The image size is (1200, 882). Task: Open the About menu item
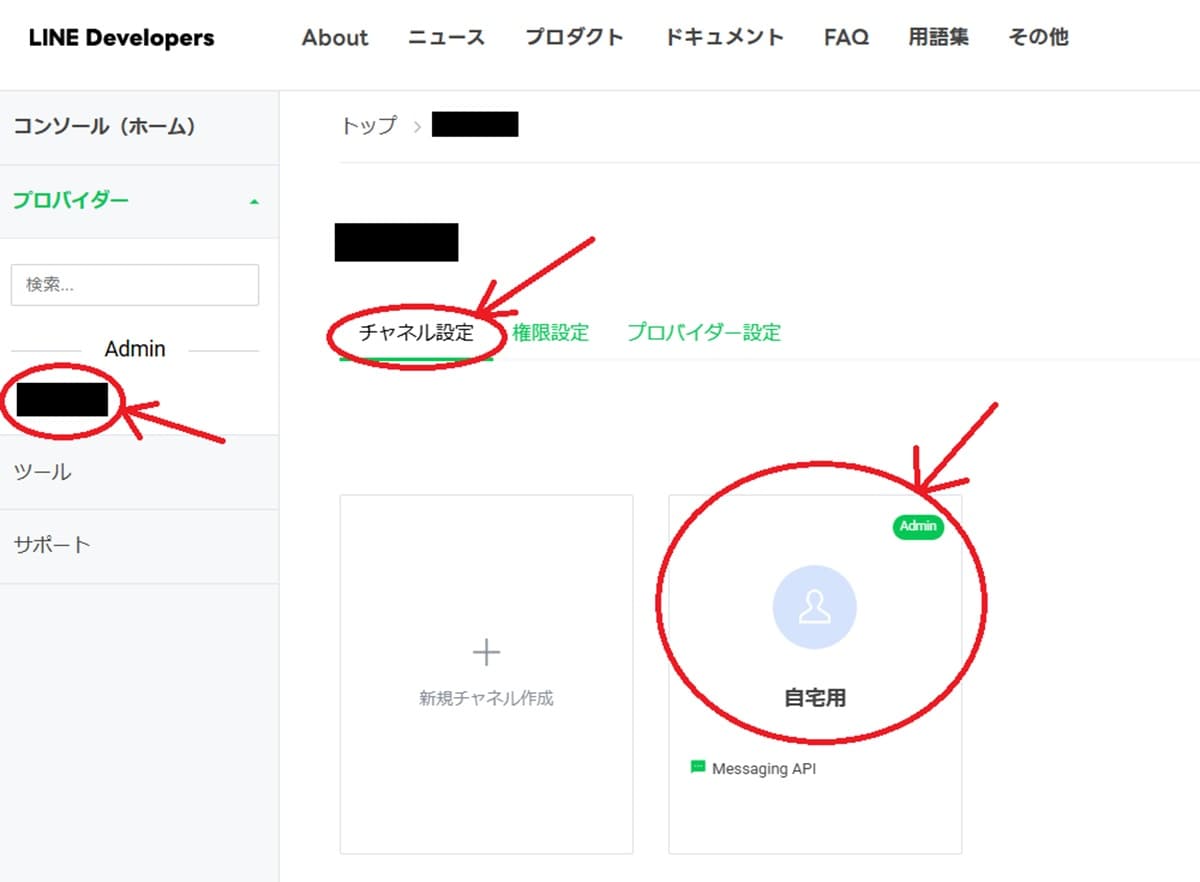pyautogui.click(x=335, y=38)
